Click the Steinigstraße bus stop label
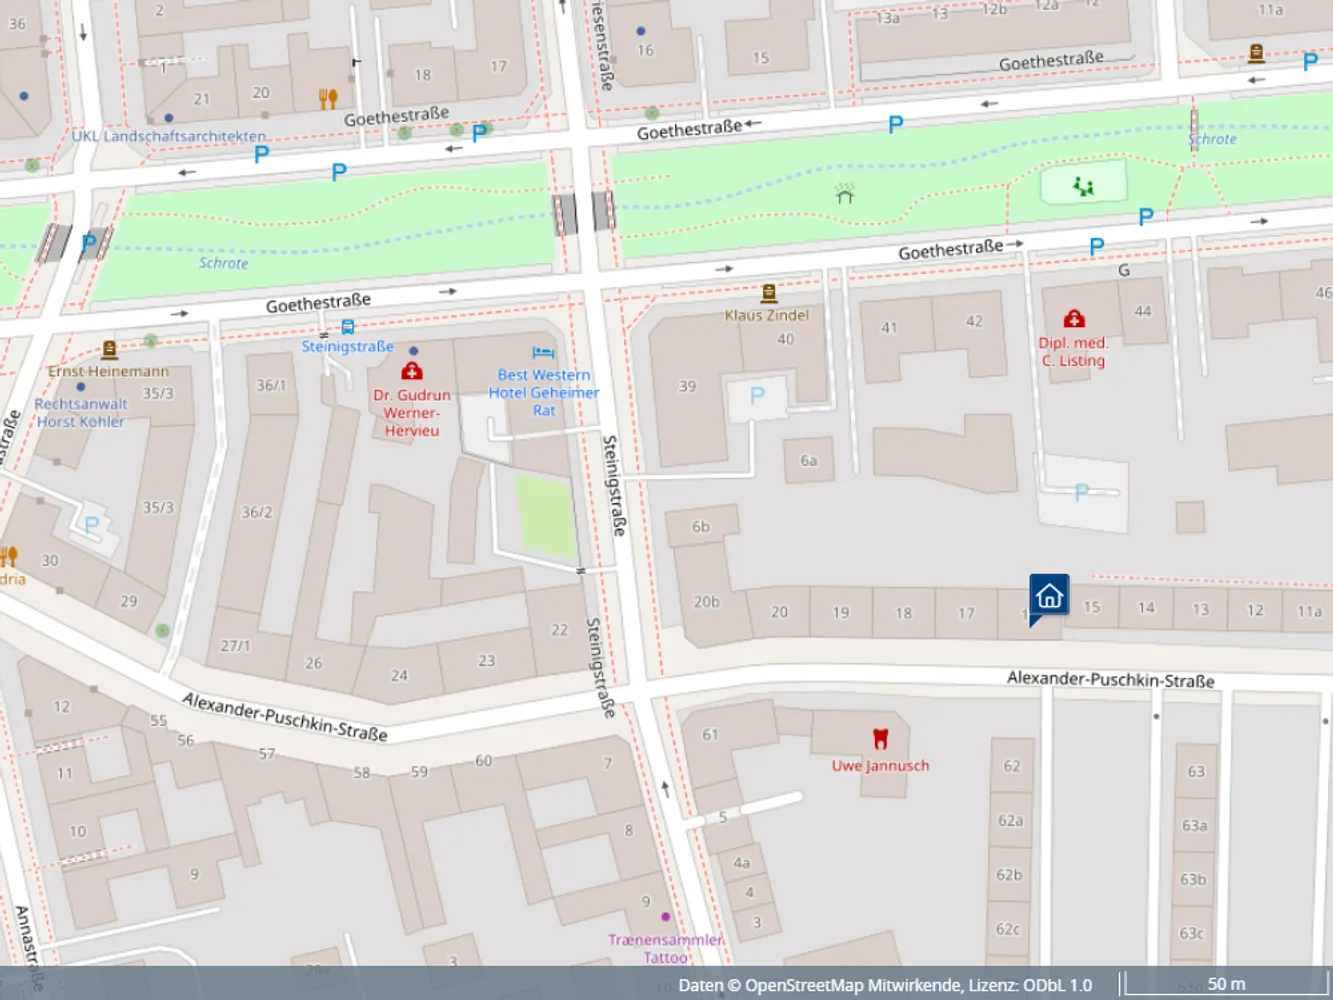Screen dimensions: 1333x1000 click(x=347, y=346)
